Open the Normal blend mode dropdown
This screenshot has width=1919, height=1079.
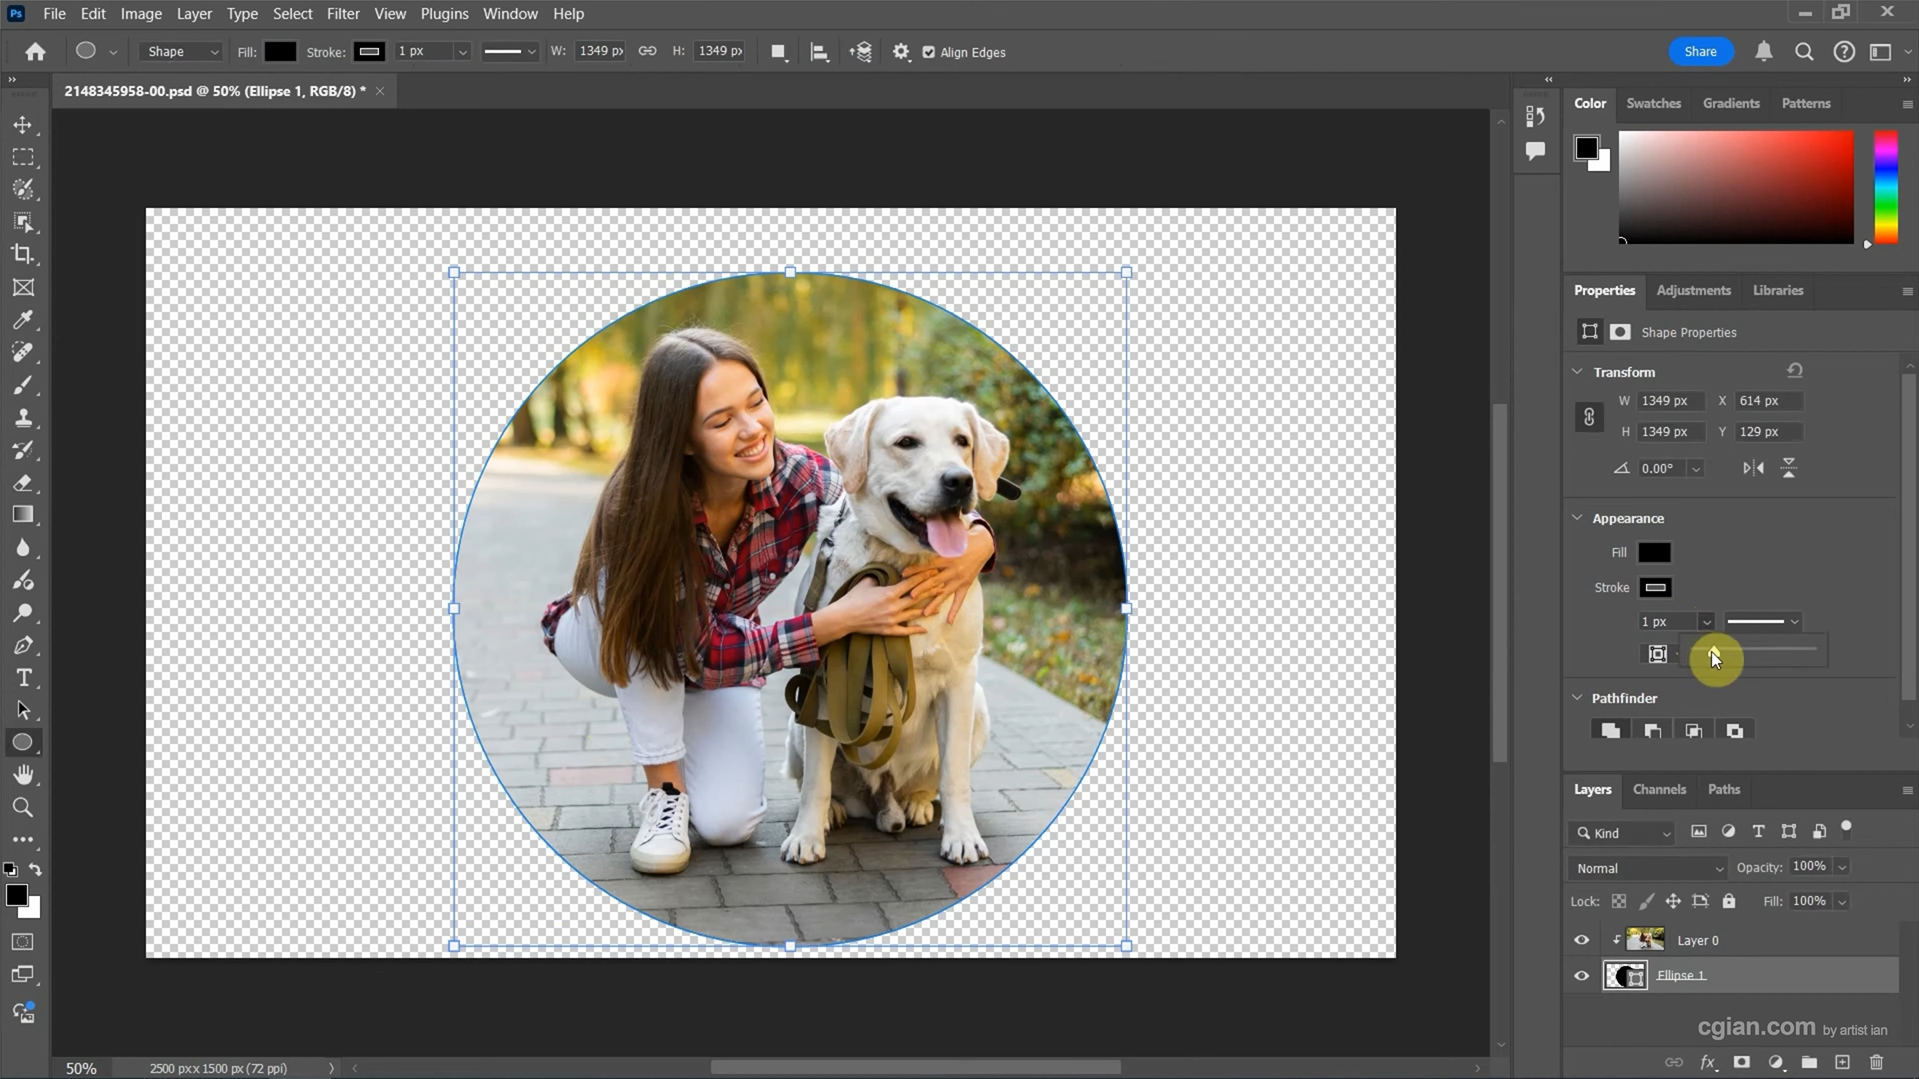(x=1645, y=867)
